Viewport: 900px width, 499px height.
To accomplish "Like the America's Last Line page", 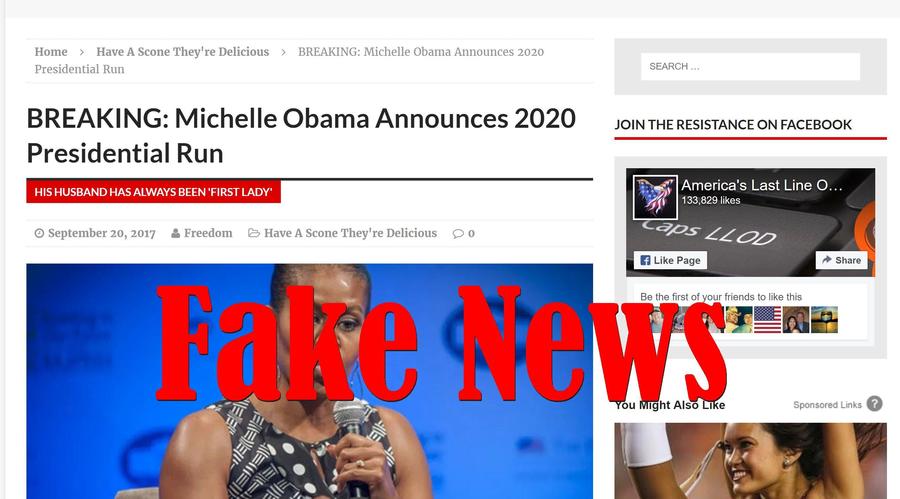I will [x=670, y=260].
